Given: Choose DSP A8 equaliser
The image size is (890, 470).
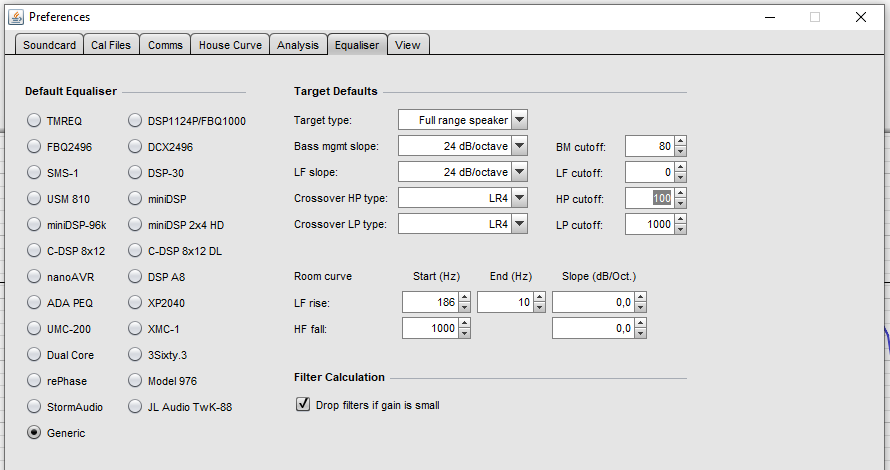Looking at the screenshot, I should pos(135,276).
